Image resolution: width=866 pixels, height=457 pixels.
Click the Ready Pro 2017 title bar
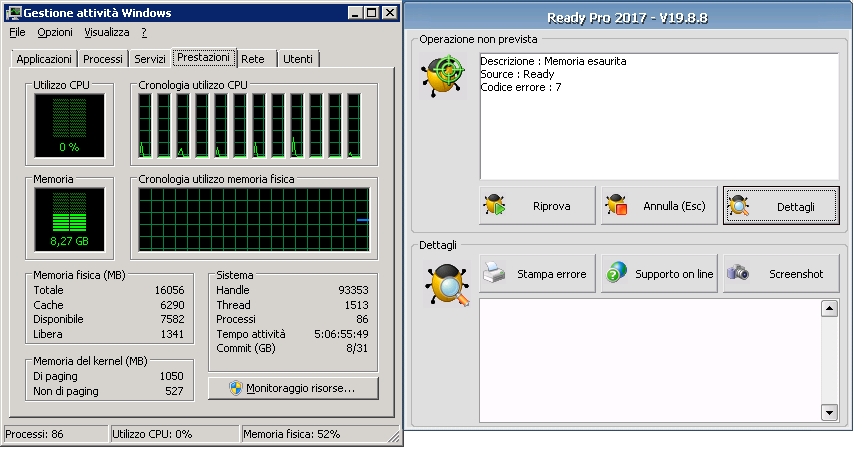[627, 18]
